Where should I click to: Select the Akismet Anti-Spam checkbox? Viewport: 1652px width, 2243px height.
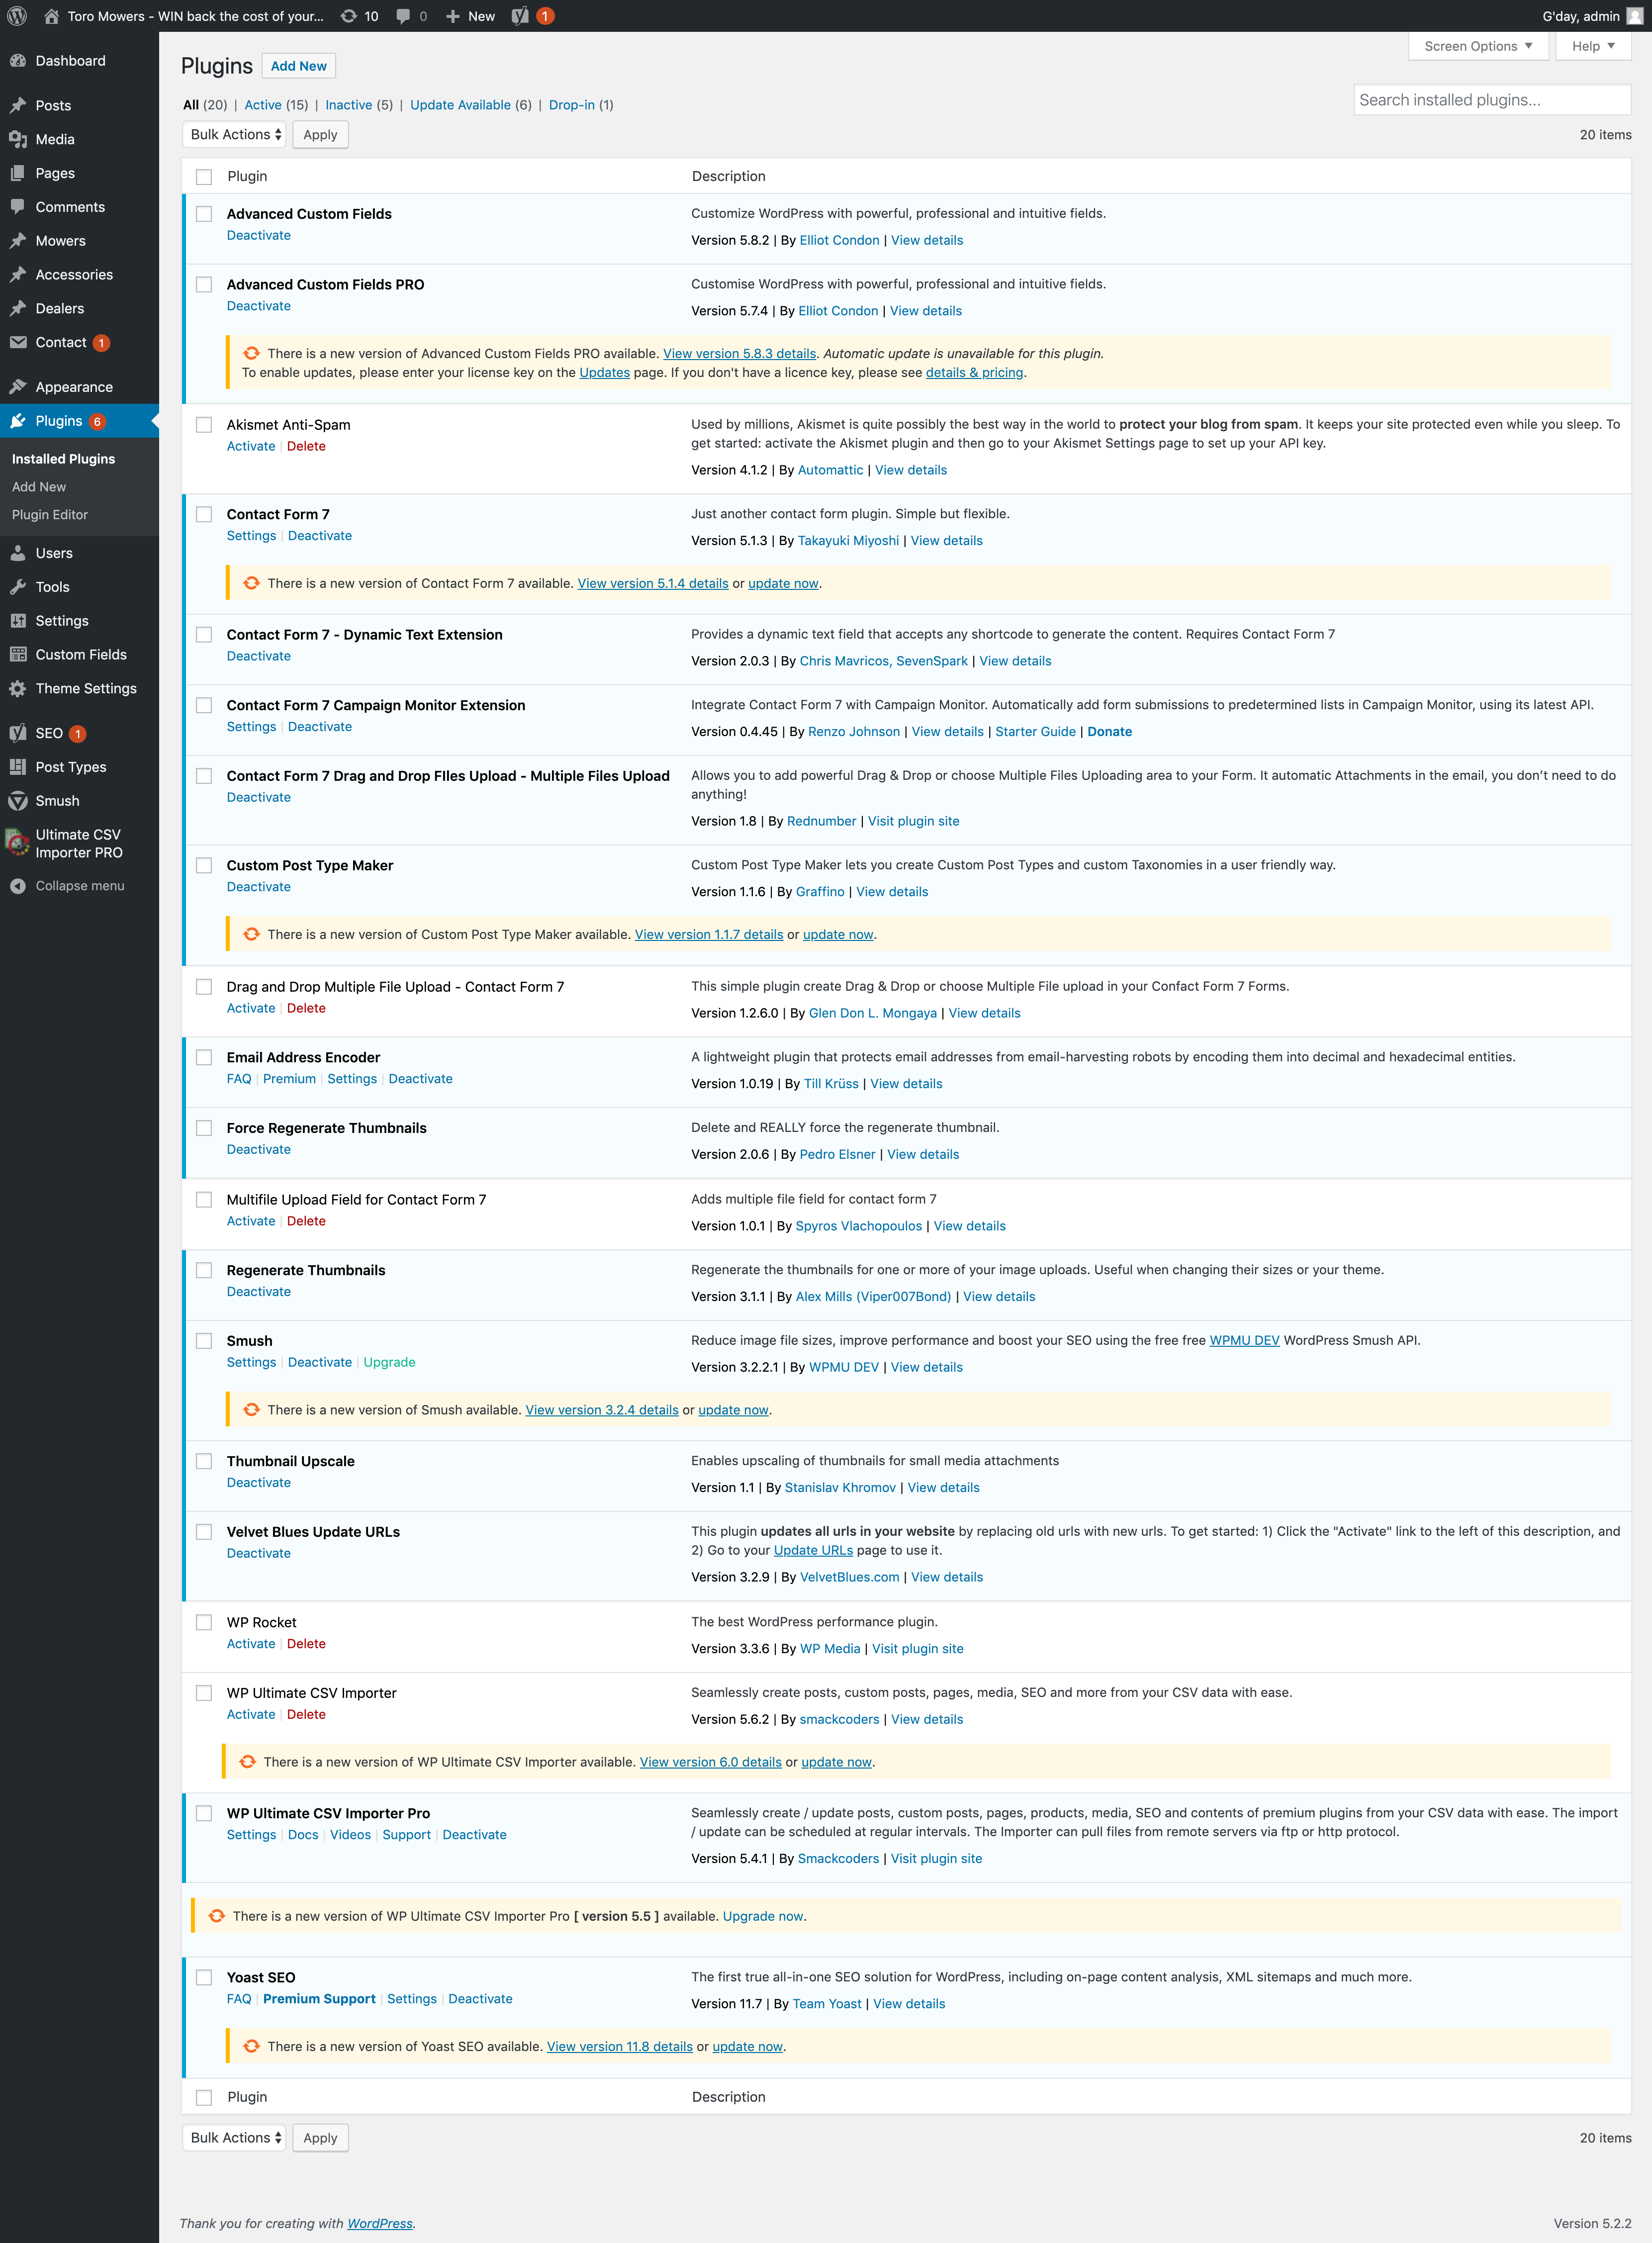coord(204,425)
